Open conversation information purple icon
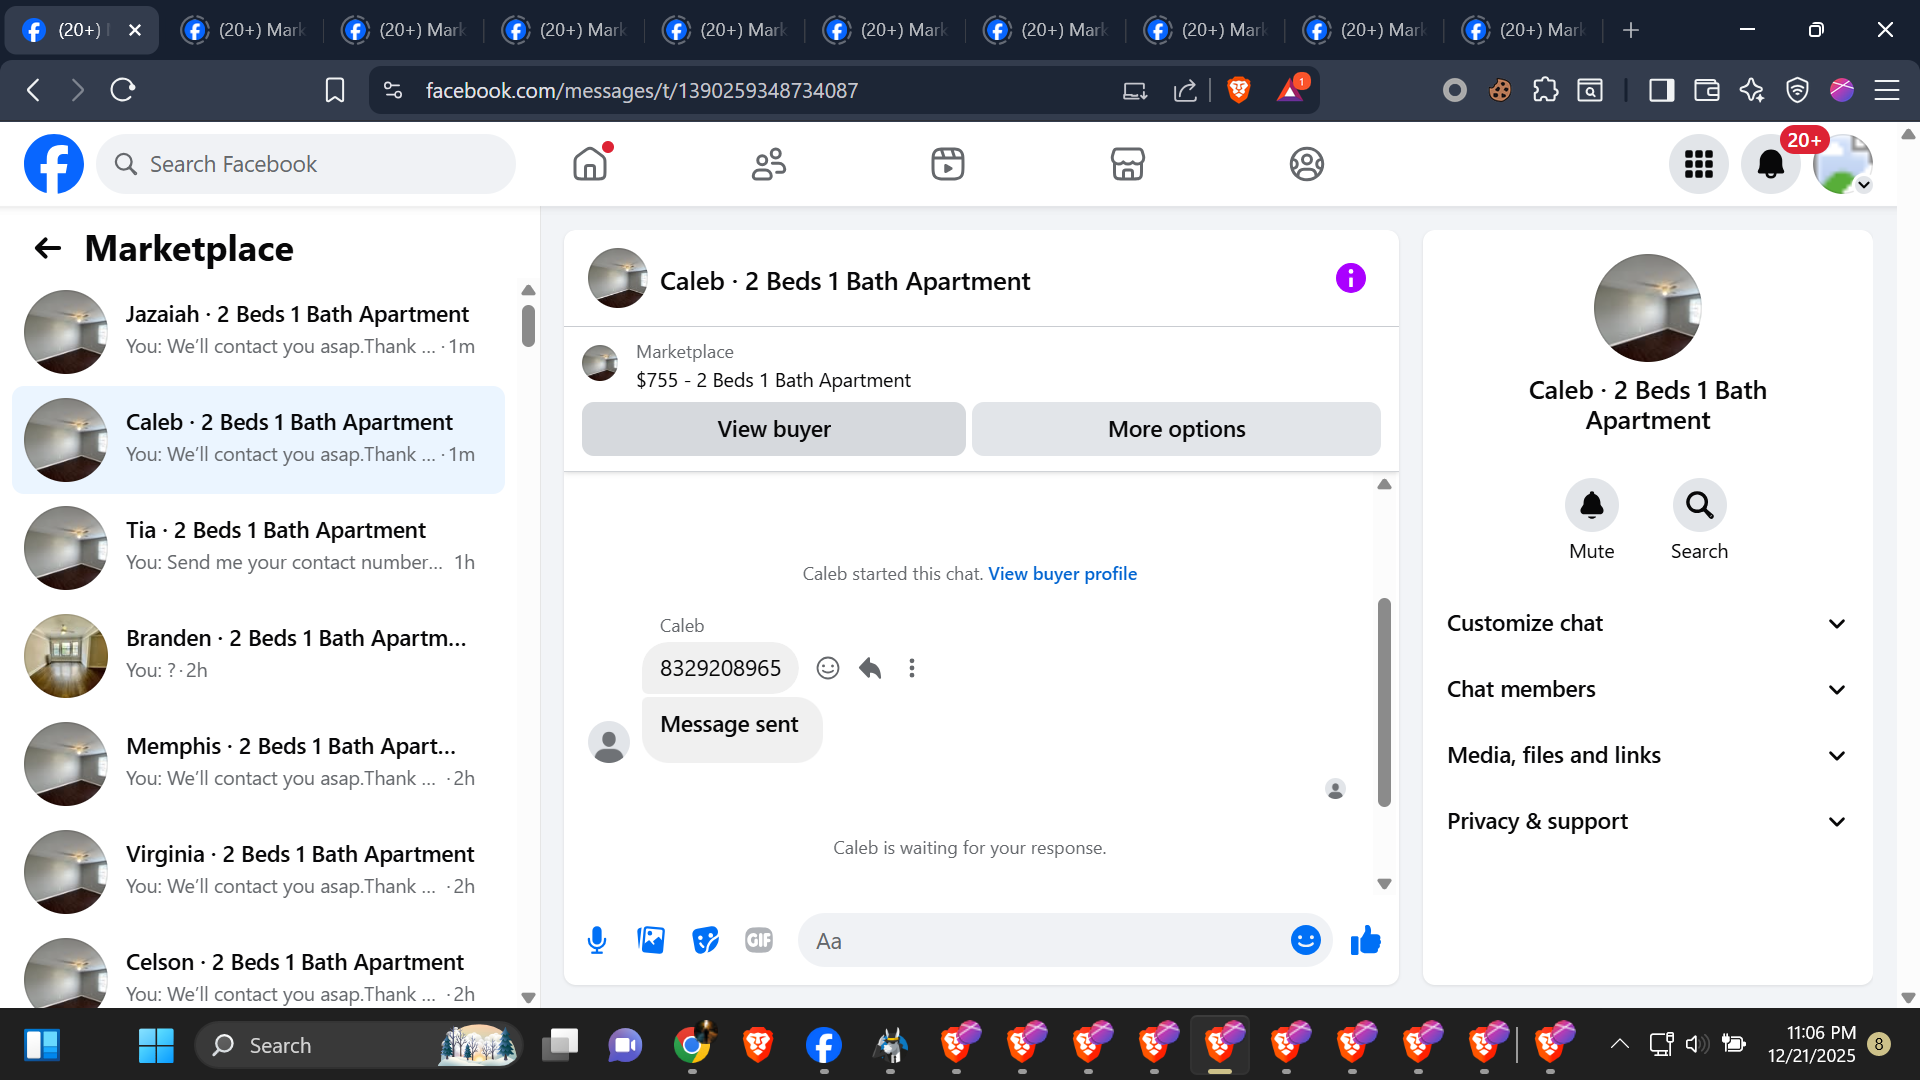Viewport: 1920px width, 1080px height. [1350, 278]
